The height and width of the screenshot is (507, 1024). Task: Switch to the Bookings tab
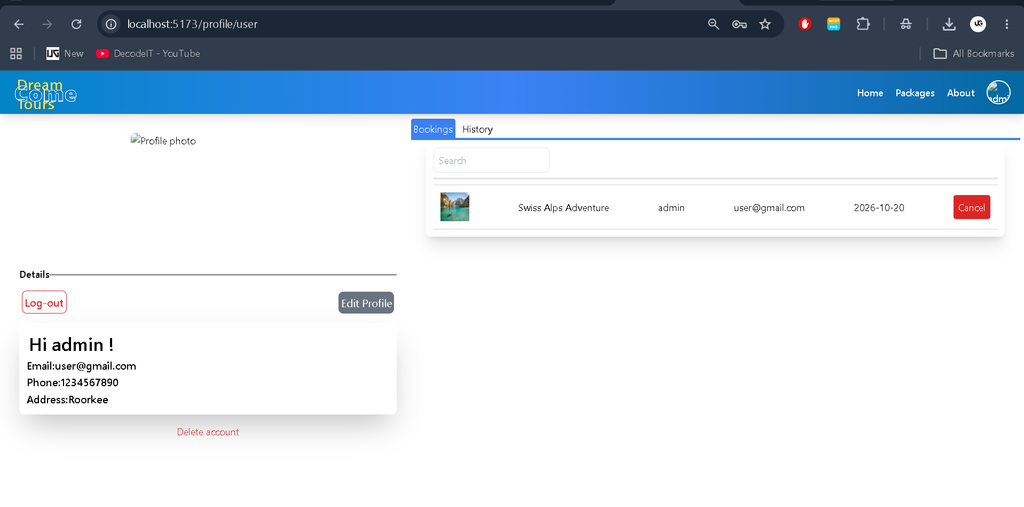(433, 129)
